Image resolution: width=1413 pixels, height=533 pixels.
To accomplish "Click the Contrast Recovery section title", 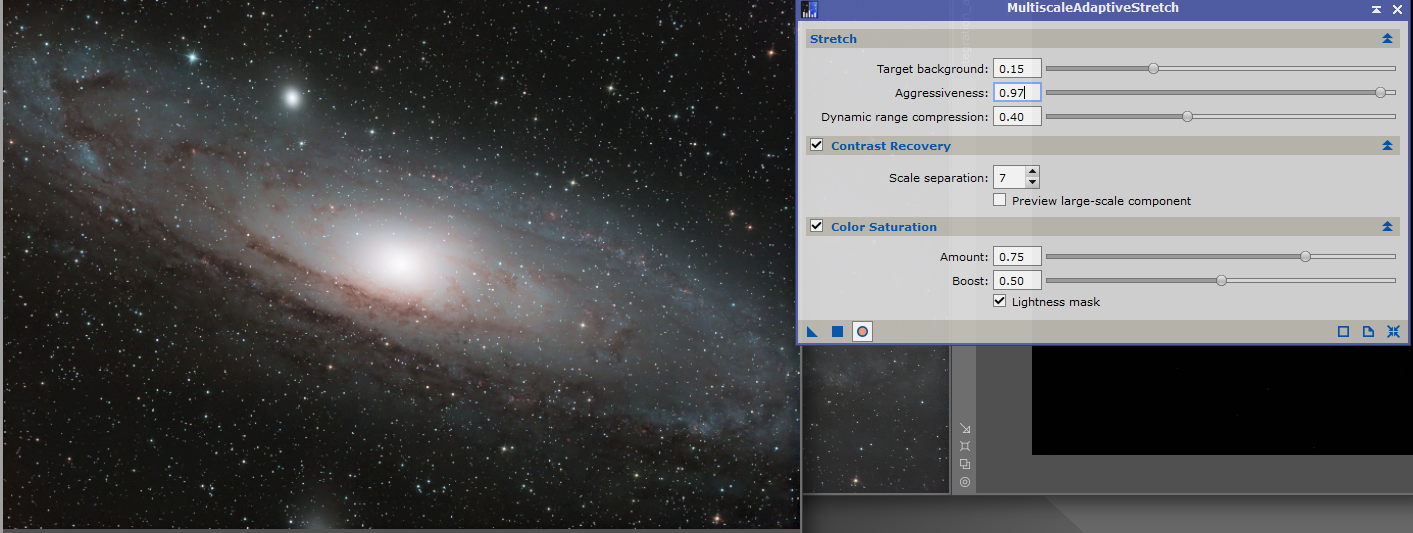I will pos(891,146).
